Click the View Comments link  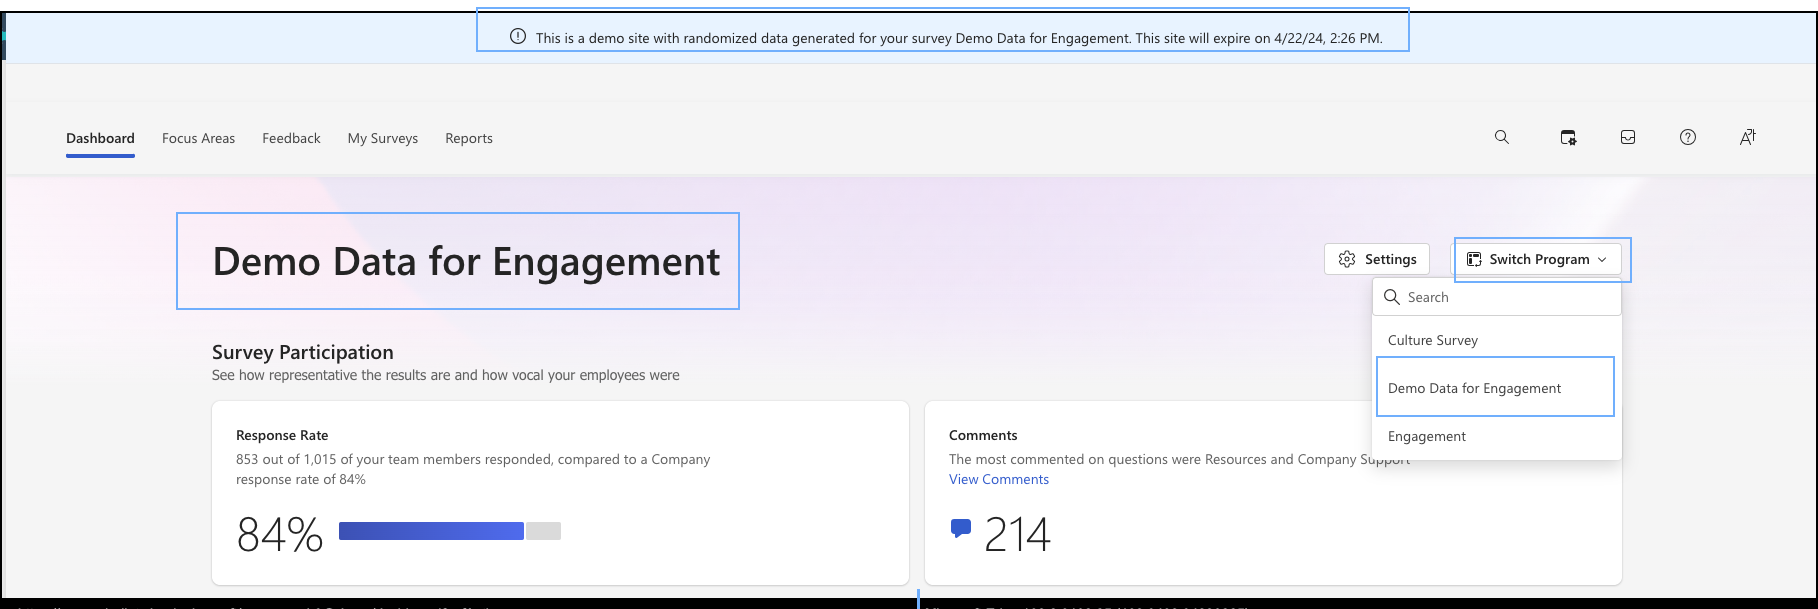coord(999,479)
